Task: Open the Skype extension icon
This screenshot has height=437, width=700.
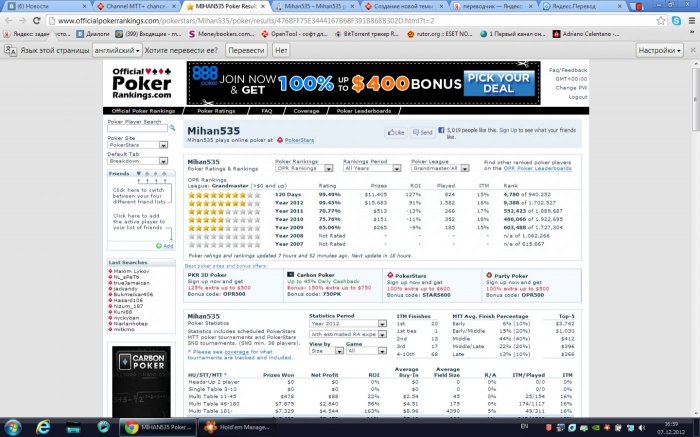Action: click(676, 21)
